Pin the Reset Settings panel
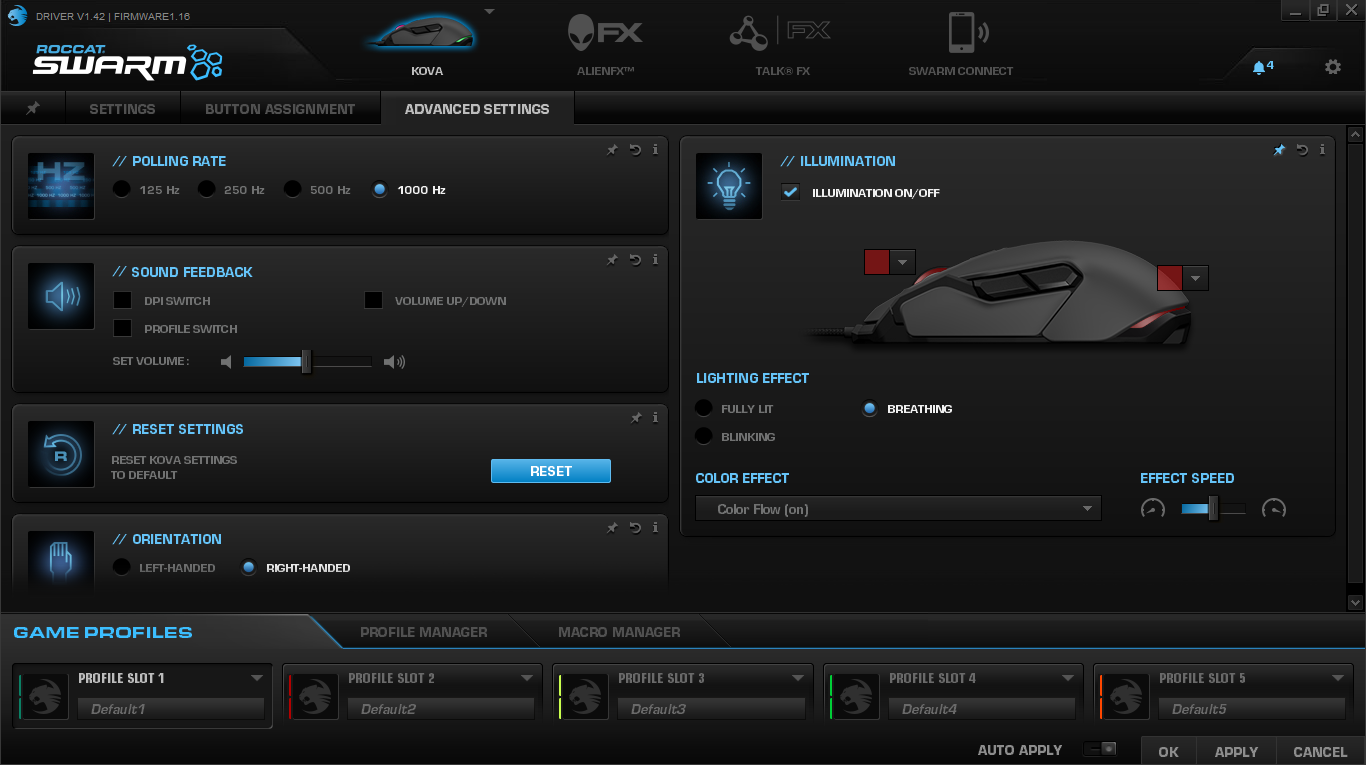This screenshot has height=765, width=1366. 635,418
